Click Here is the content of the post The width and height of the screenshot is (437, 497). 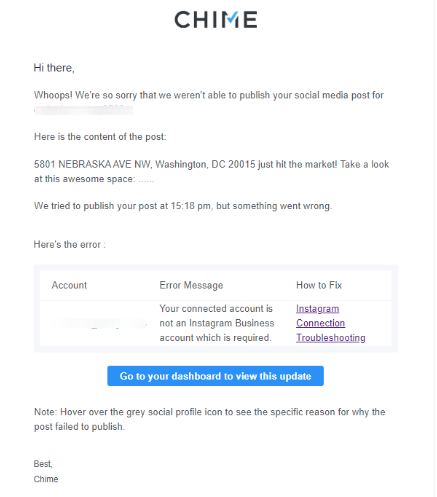(100, 137)
